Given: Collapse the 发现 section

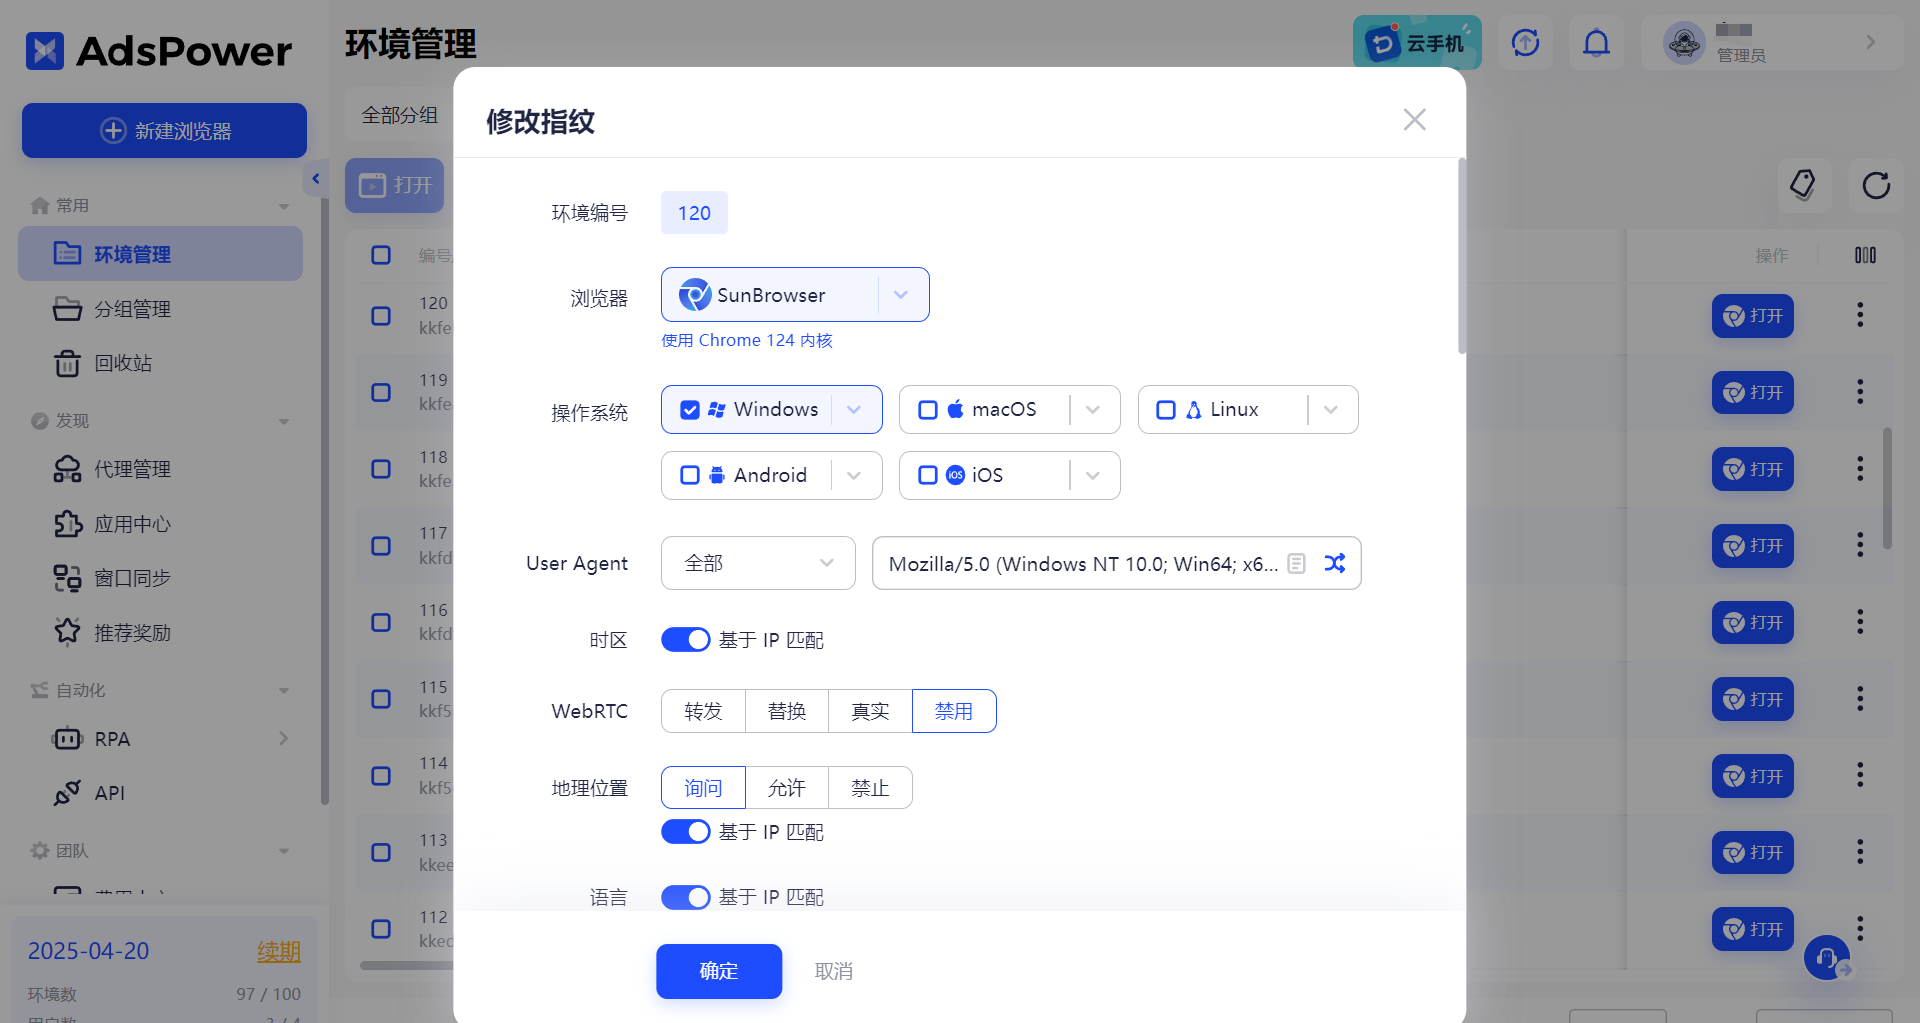Looking at the screenshot, I should point(284,421).
